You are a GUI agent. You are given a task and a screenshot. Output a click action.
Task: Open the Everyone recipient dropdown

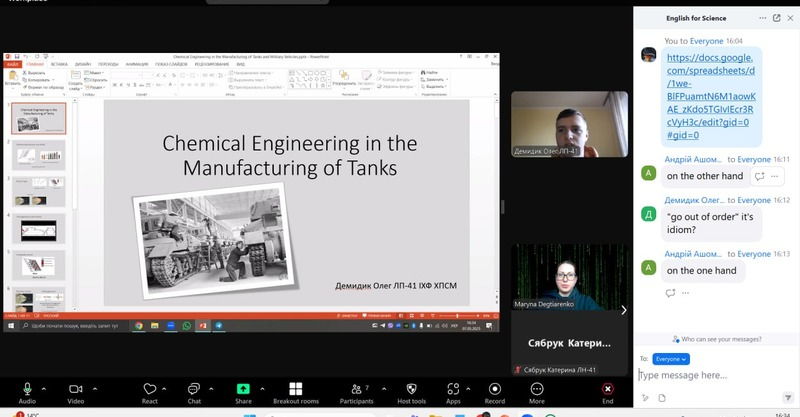tap(671, 359)
